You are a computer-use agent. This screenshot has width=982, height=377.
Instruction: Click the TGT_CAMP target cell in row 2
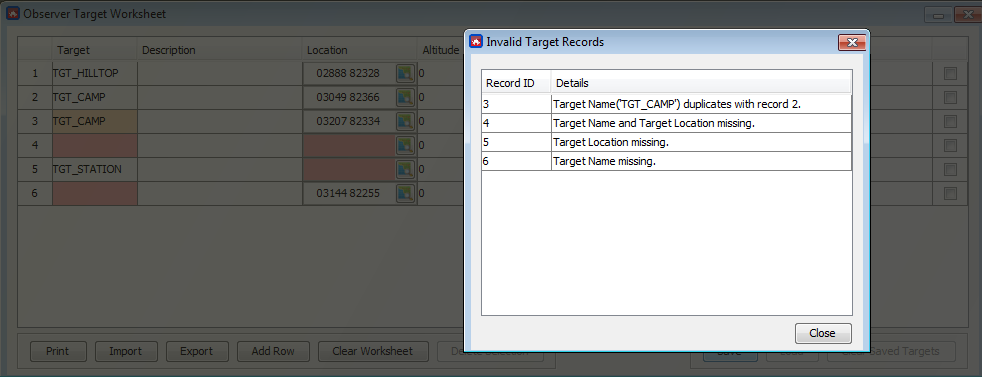95,97
